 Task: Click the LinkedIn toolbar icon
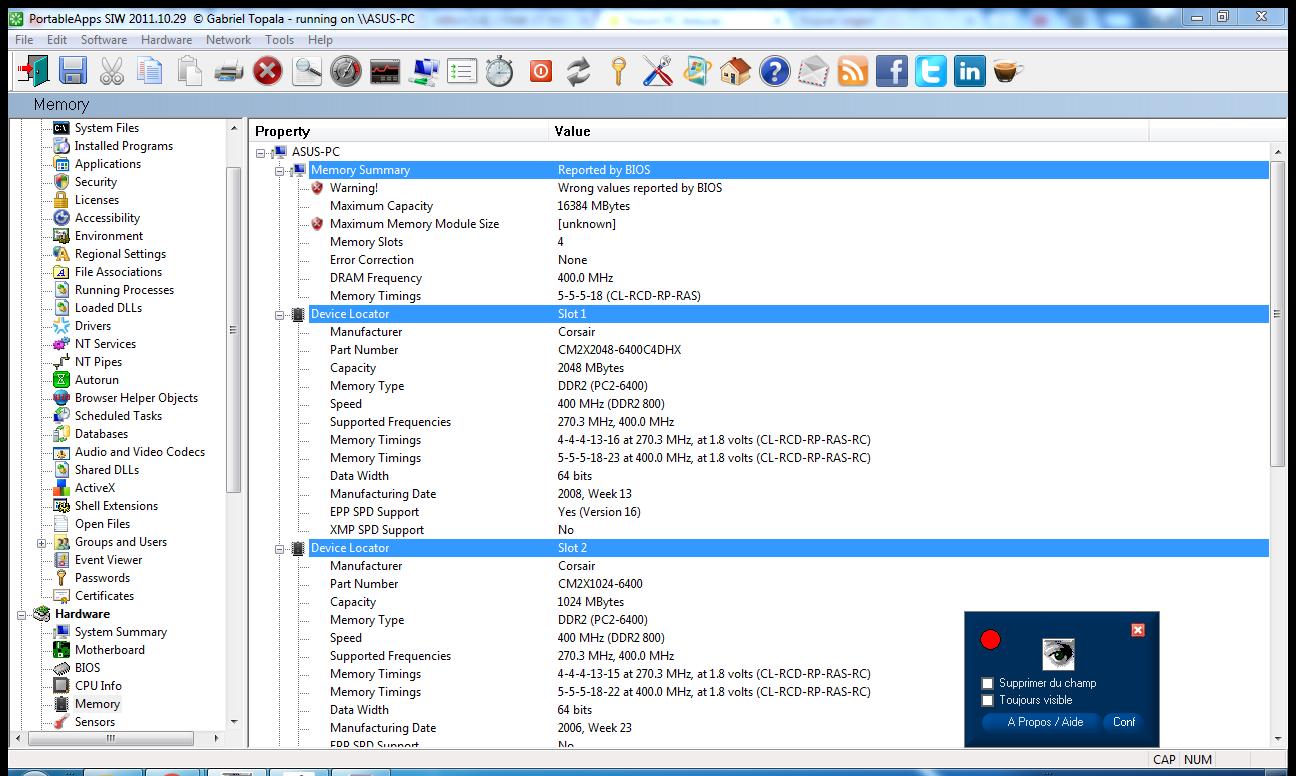tap(970, 71)
